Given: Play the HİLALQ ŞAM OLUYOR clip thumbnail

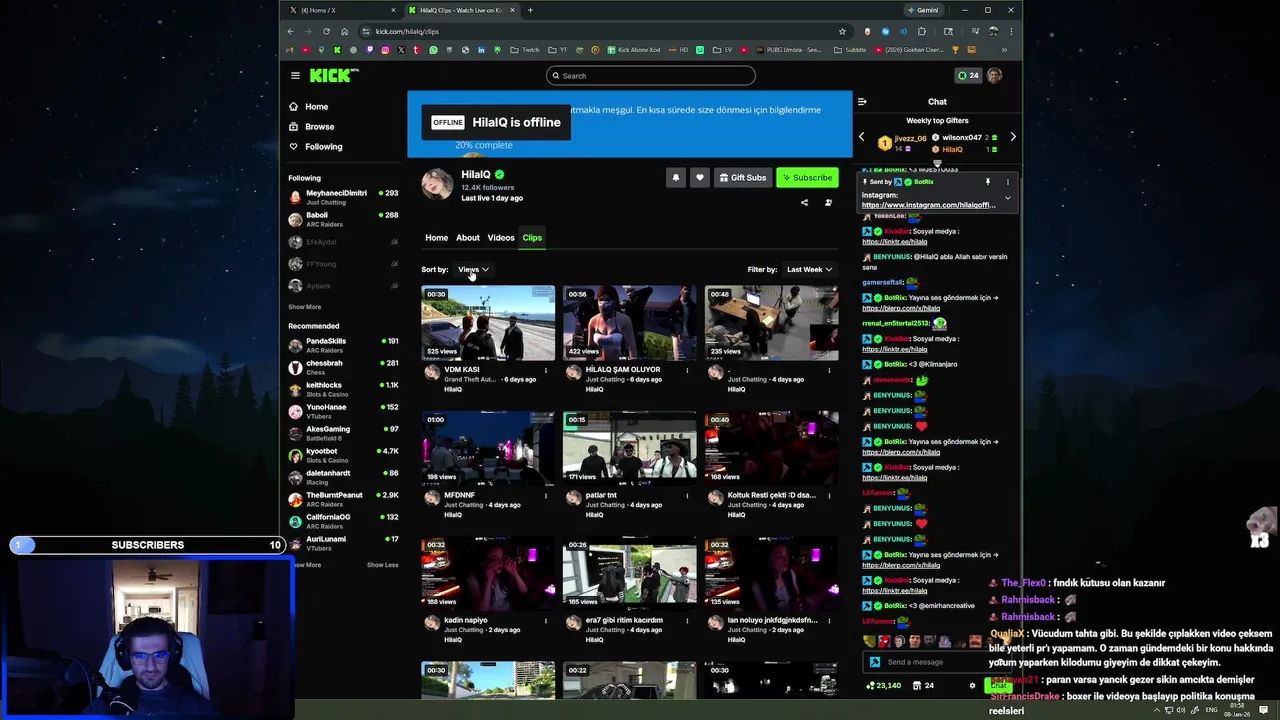Looking at the screenshot, I should coord(630,323).
